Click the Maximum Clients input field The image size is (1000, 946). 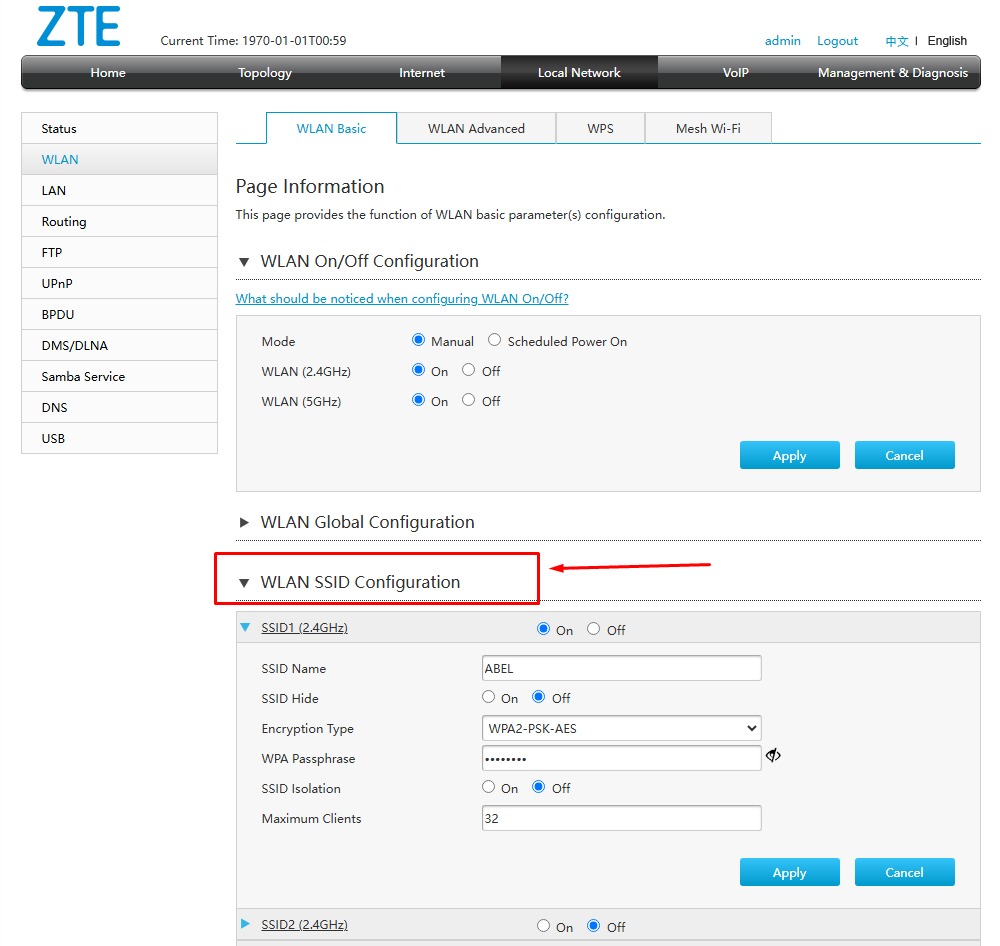(622, 818)
